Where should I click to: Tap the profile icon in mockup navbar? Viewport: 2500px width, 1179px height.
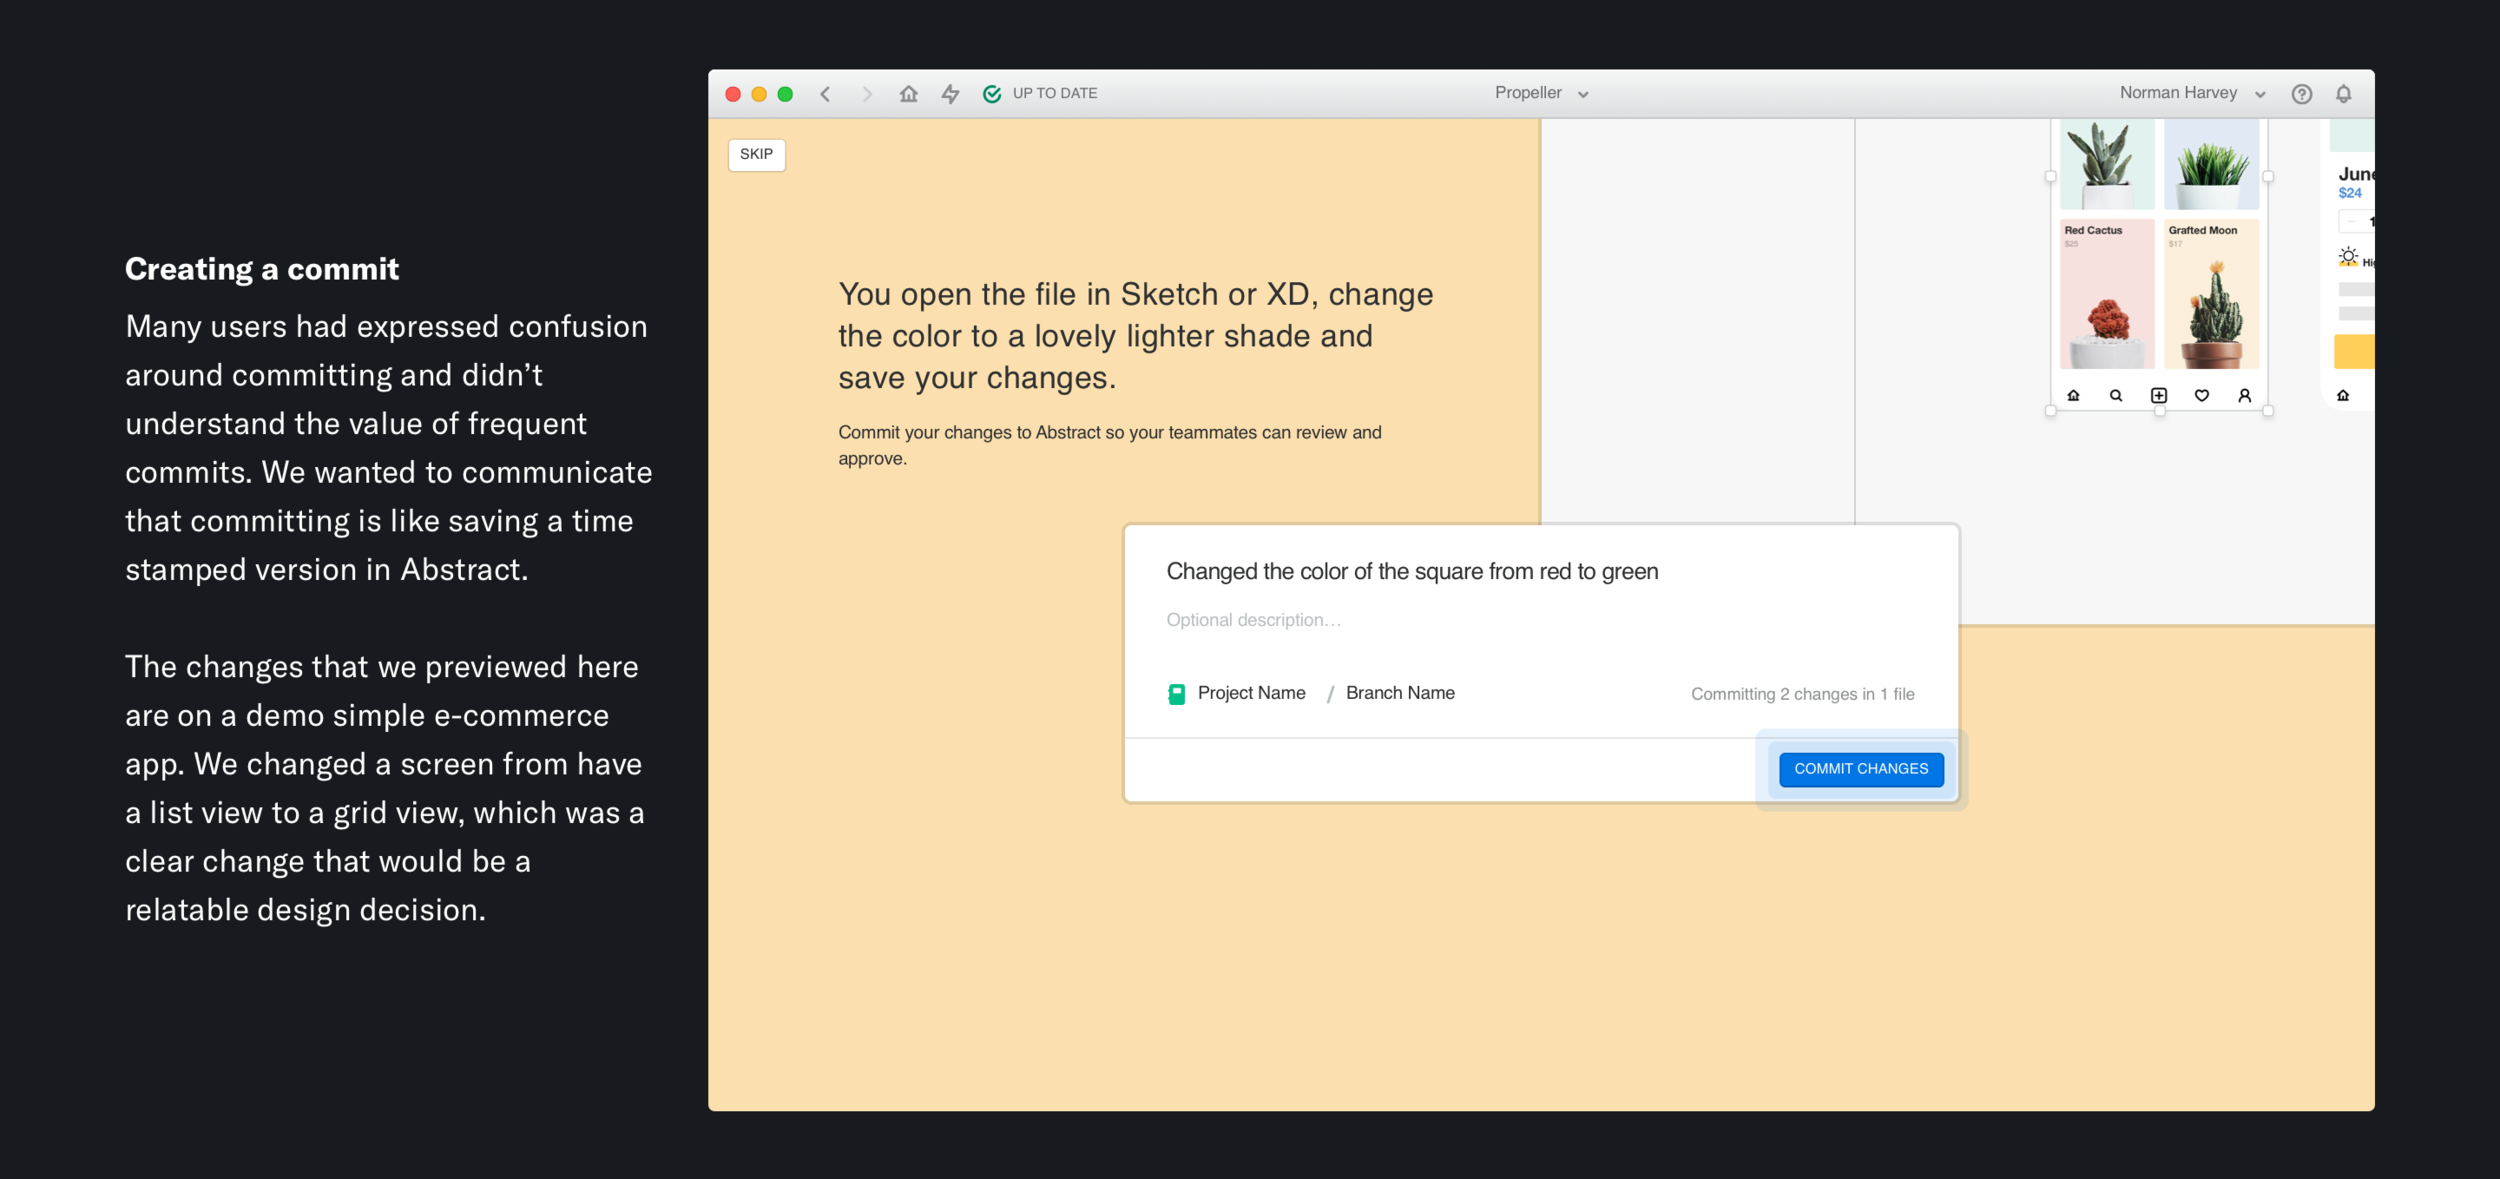click(2245, 396)
